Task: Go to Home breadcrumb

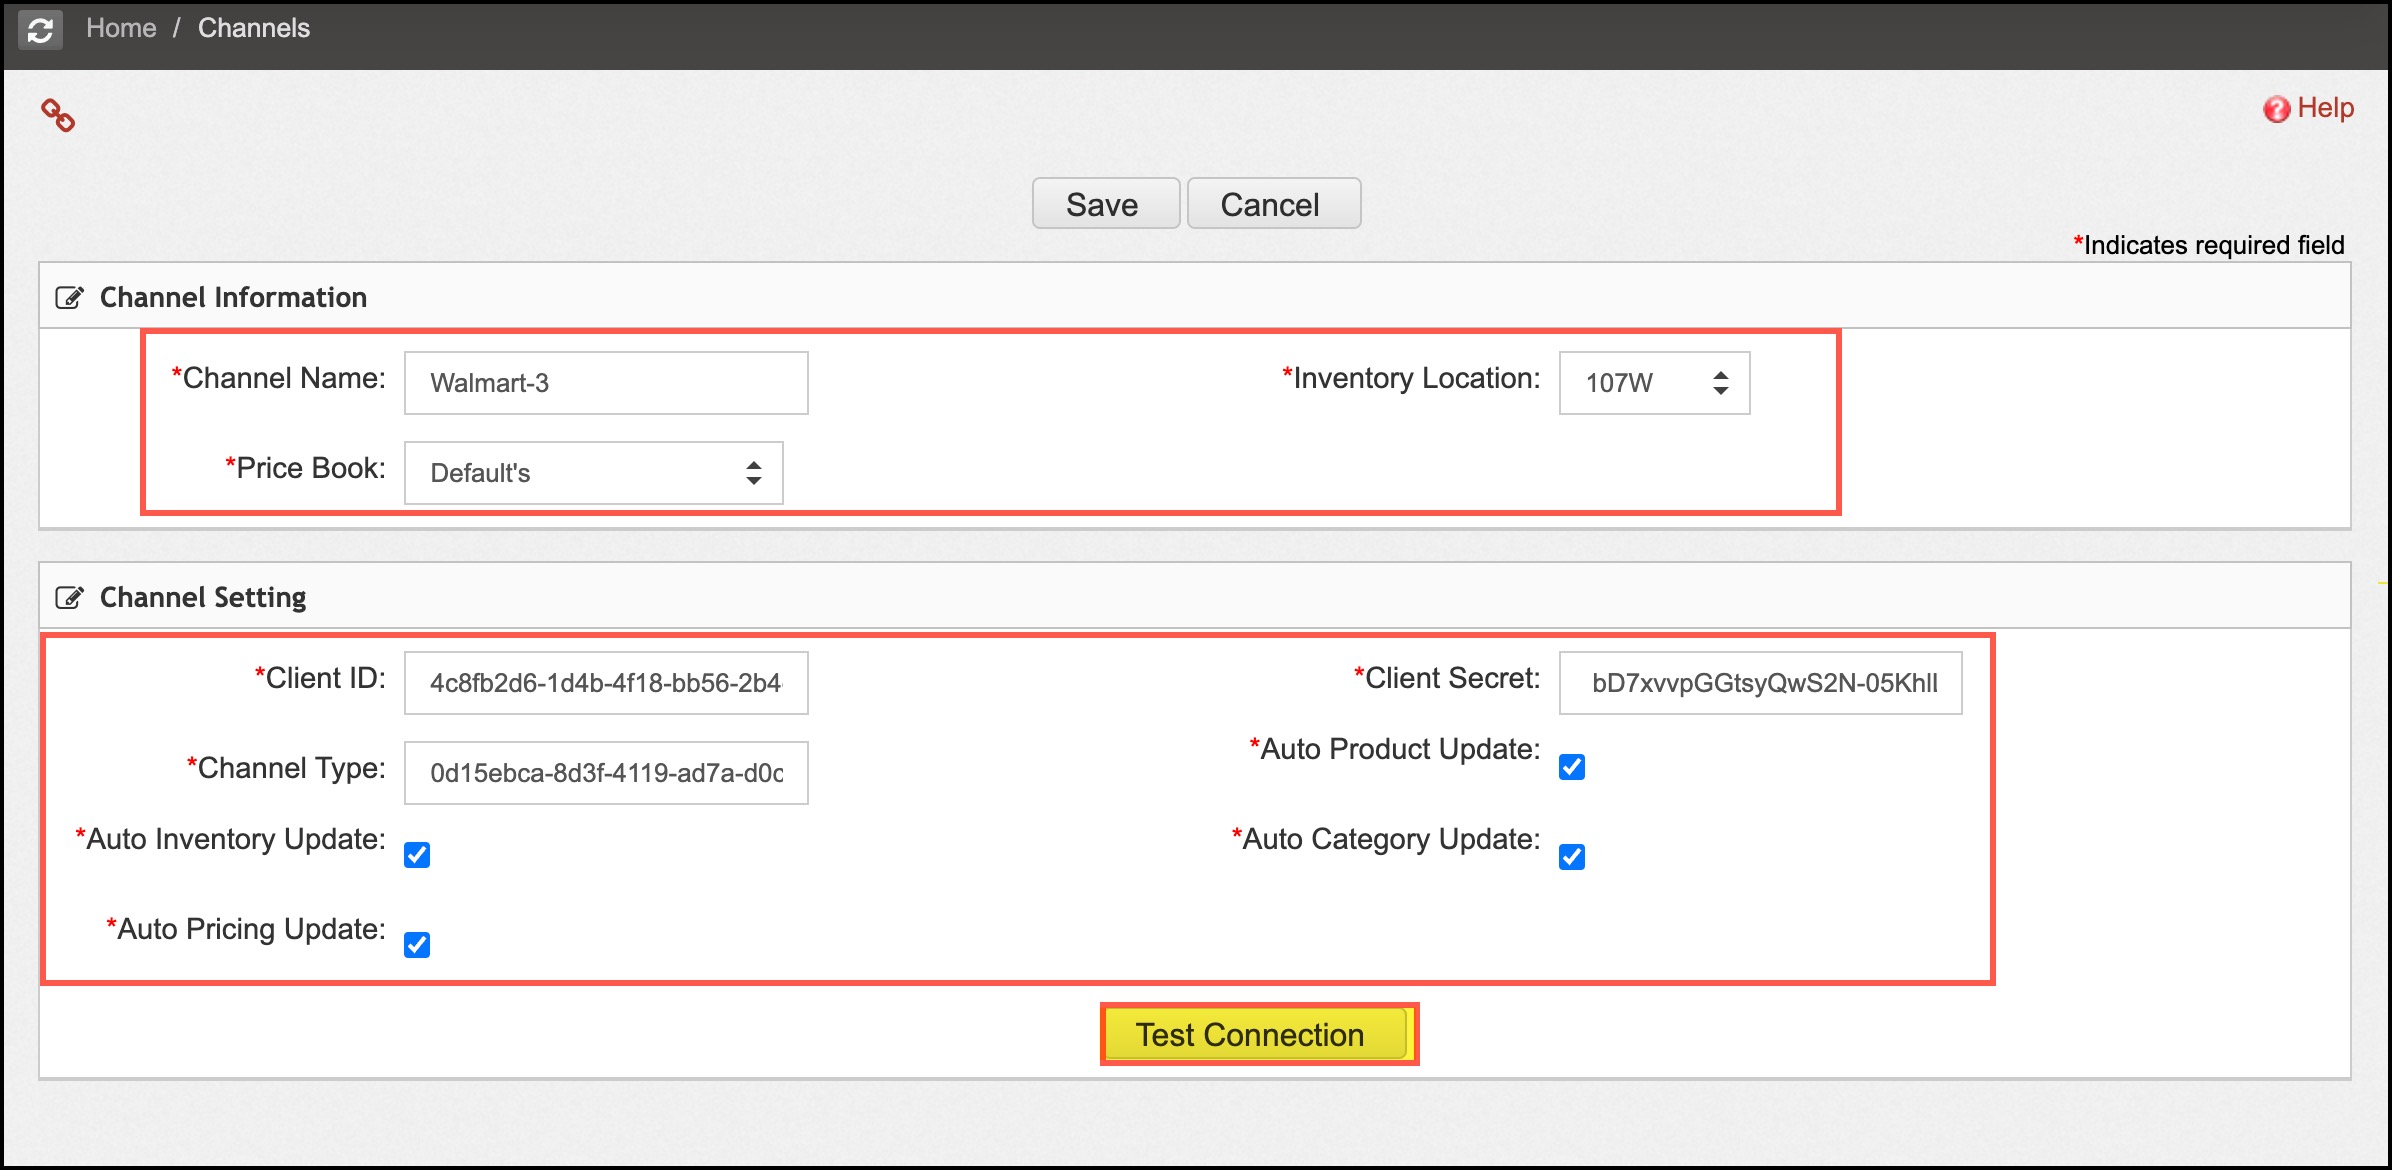Action: click(121, 28)
